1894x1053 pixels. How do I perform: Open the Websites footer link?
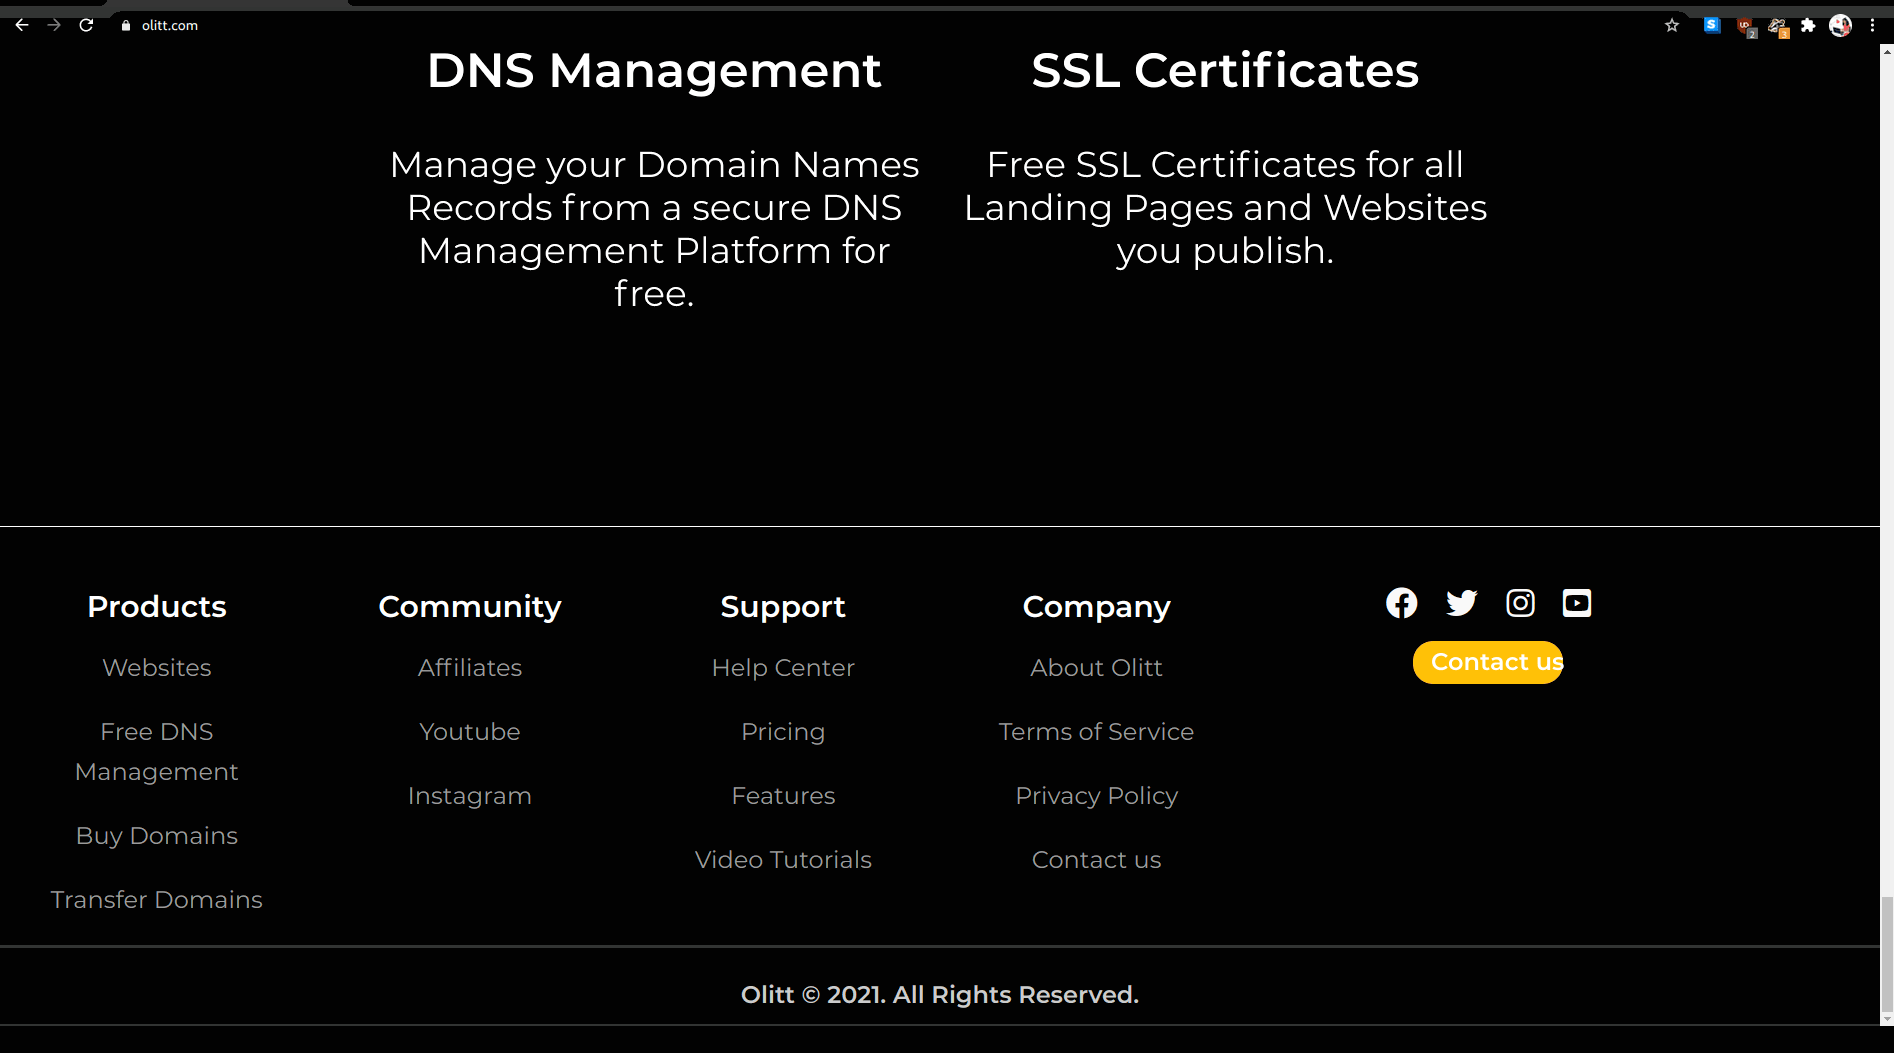(x=157, y=668)
